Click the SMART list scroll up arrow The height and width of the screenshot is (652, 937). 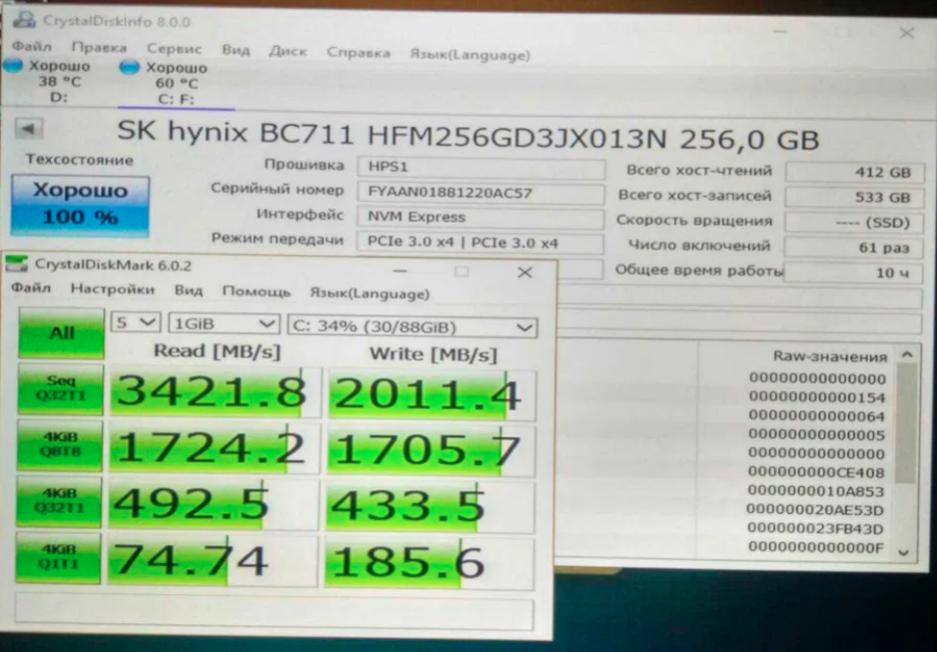[907, 354]
